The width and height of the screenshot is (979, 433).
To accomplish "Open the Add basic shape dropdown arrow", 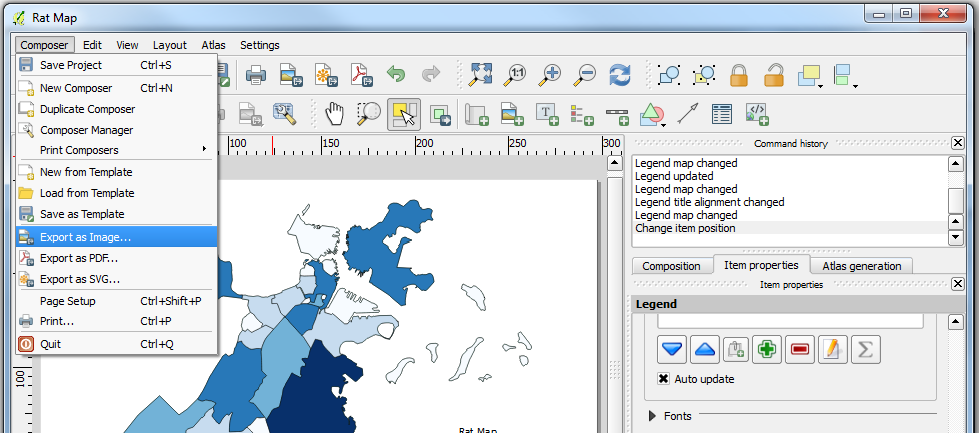I will click(x=665, y=124).
